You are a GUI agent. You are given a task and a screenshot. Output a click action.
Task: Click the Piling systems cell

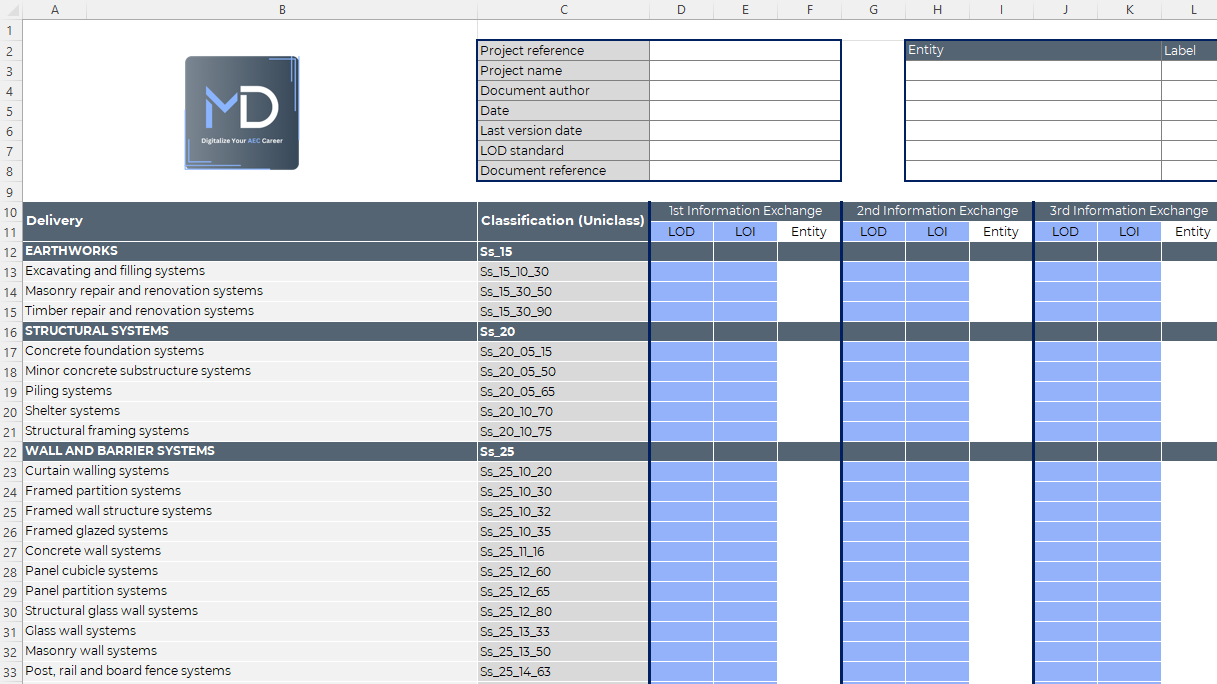click(x=249, y=391)
